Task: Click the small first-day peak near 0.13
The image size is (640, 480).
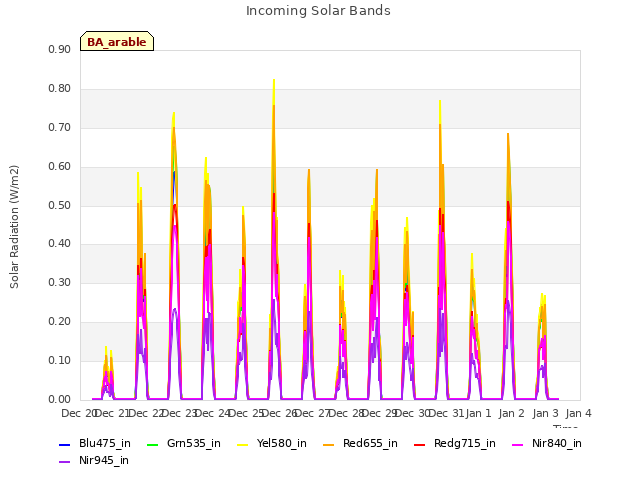Action: tap(106, 349)
